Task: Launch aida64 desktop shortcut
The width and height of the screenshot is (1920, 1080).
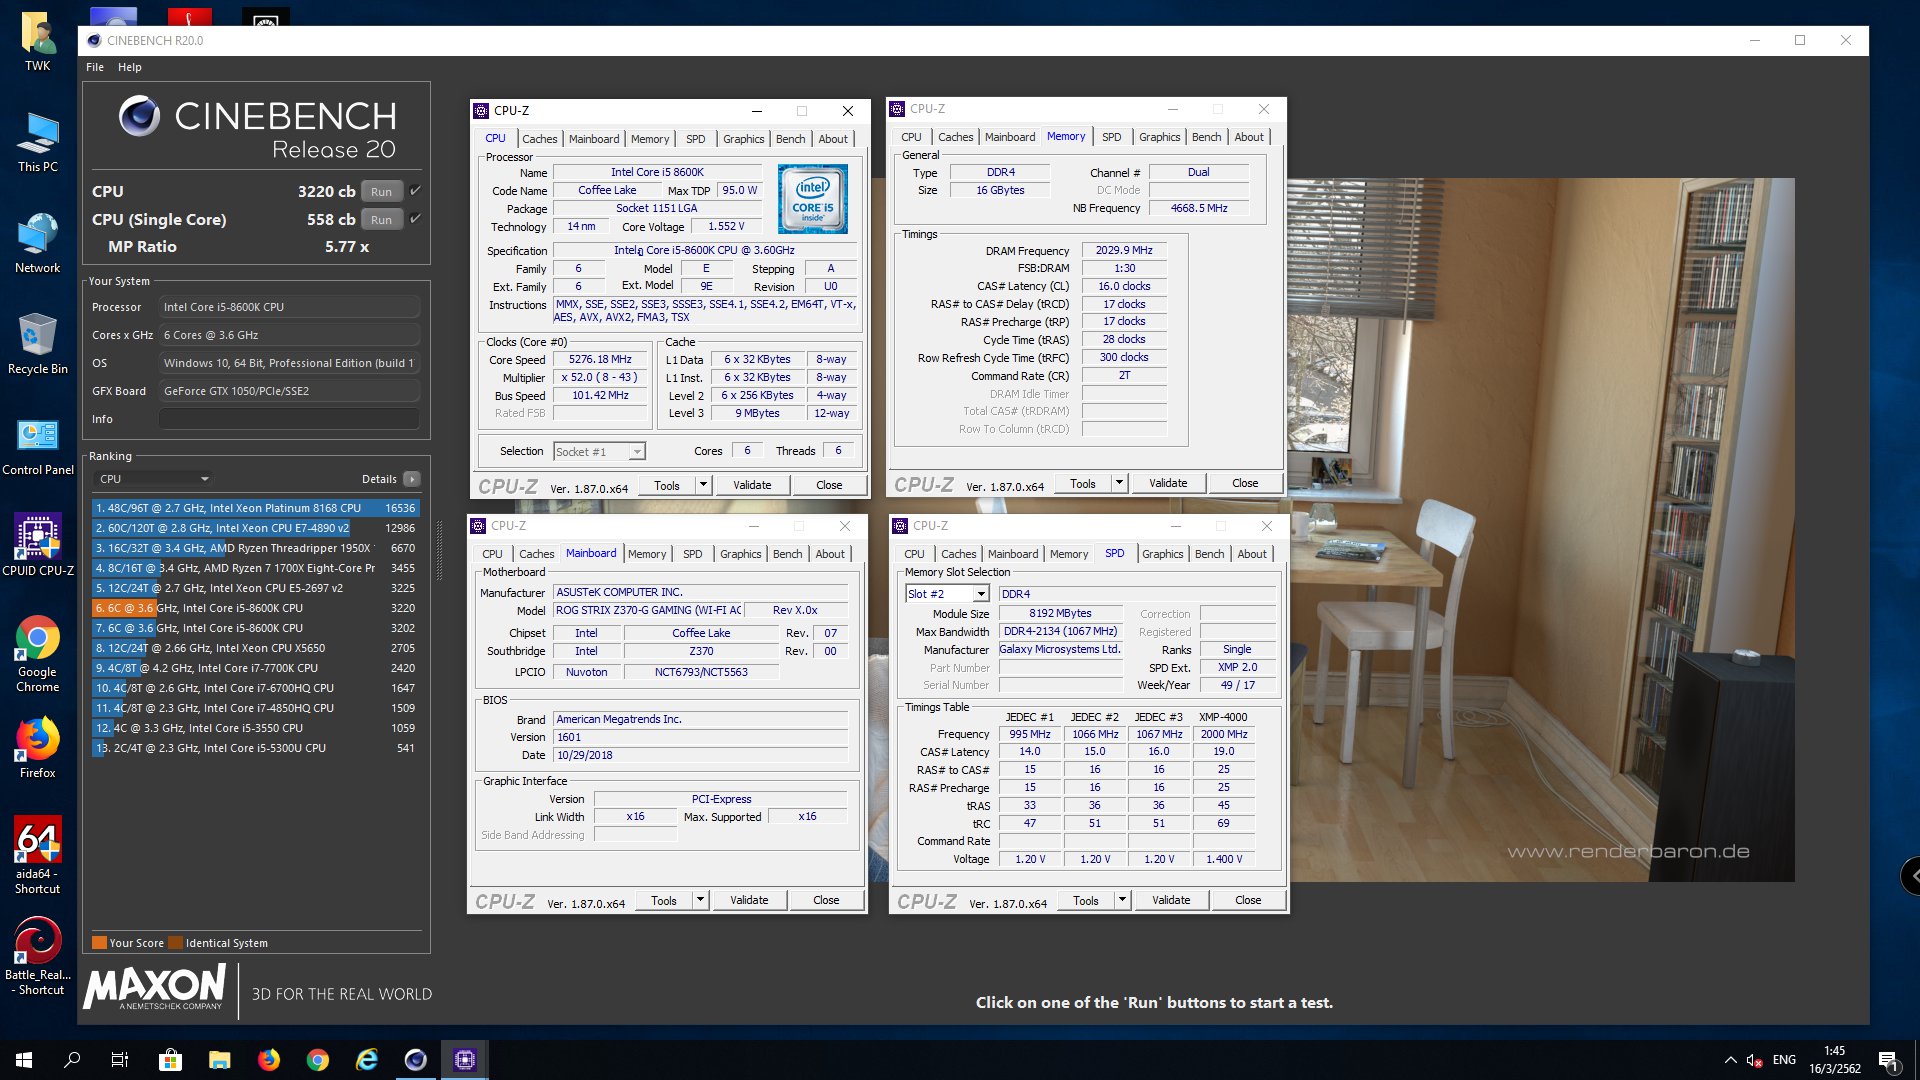Action: pyautogui.click(x=37, y=856)
